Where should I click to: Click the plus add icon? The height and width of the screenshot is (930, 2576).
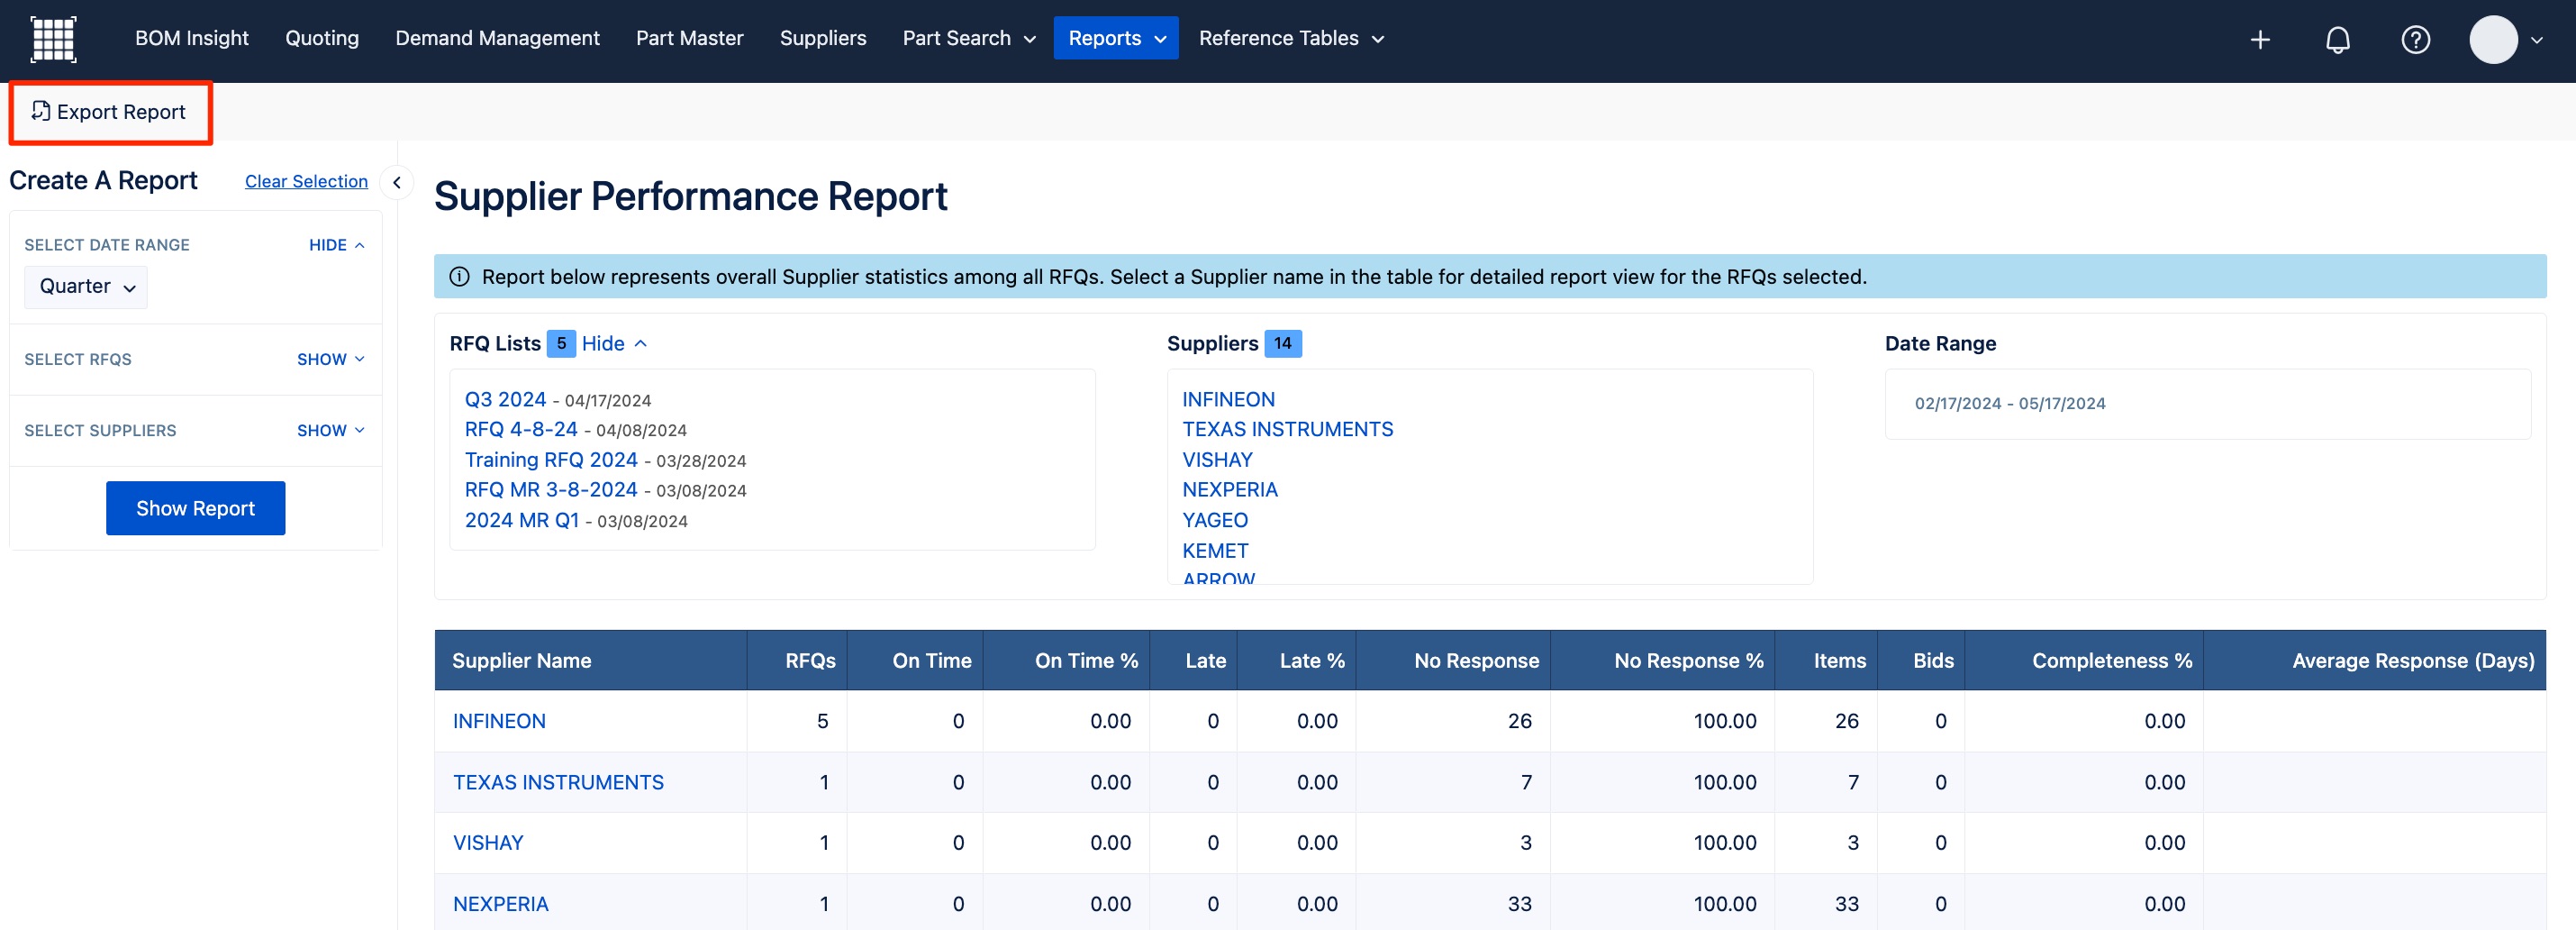(2260, 40)
